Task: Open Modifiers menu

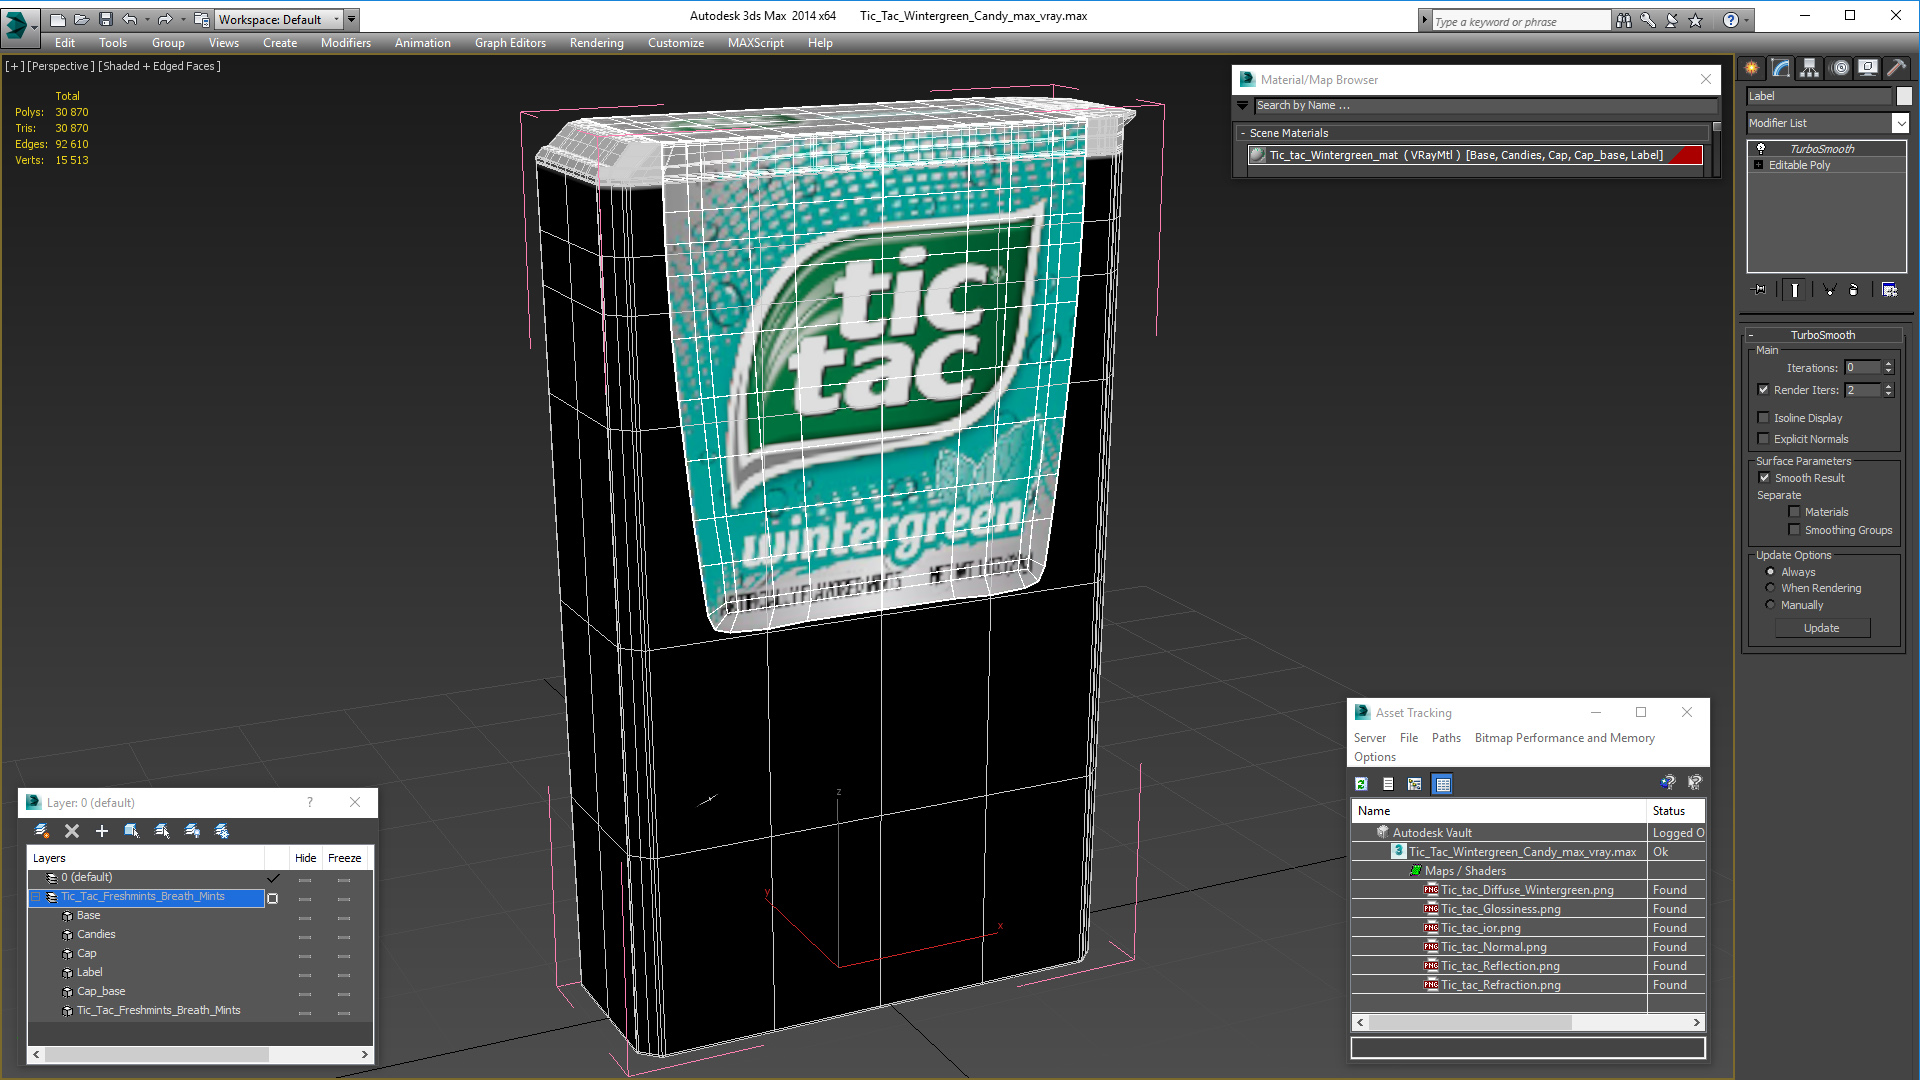Action: pos(346,43)
